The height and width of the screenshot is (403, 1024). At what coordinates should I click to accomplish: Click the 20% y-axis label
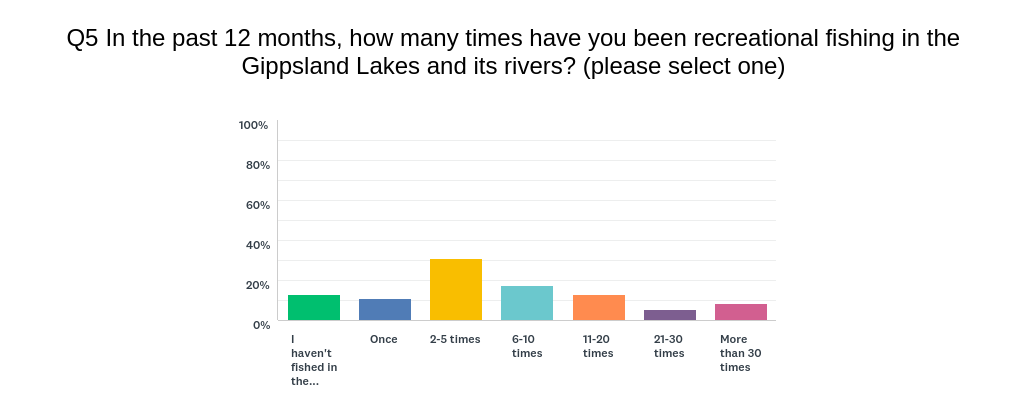point(257,284)
